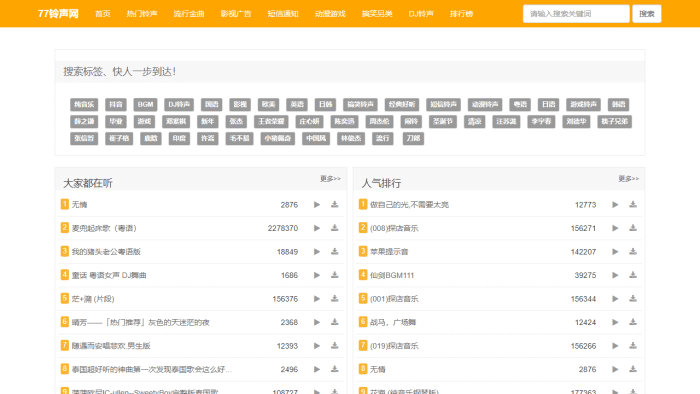This screenshot has height=394, width=700.
Task: Play (001)探店音乐
Action: click(x=615, y=299)
